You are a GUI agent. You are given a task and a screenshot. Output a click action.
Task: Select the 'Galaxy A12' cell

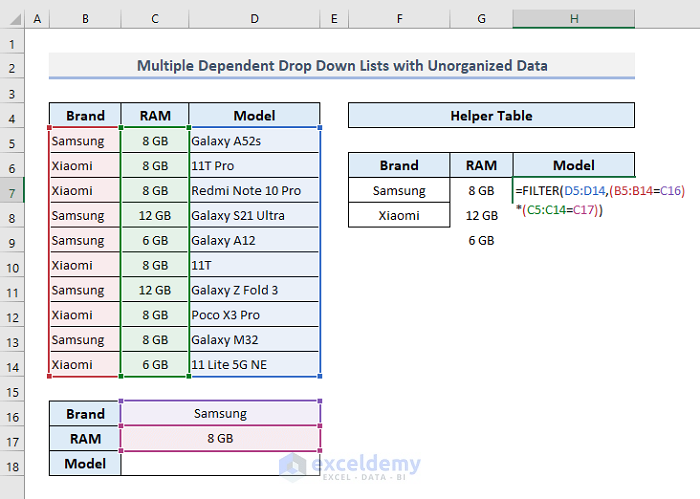pyautogui.click(x=254, y=241)
